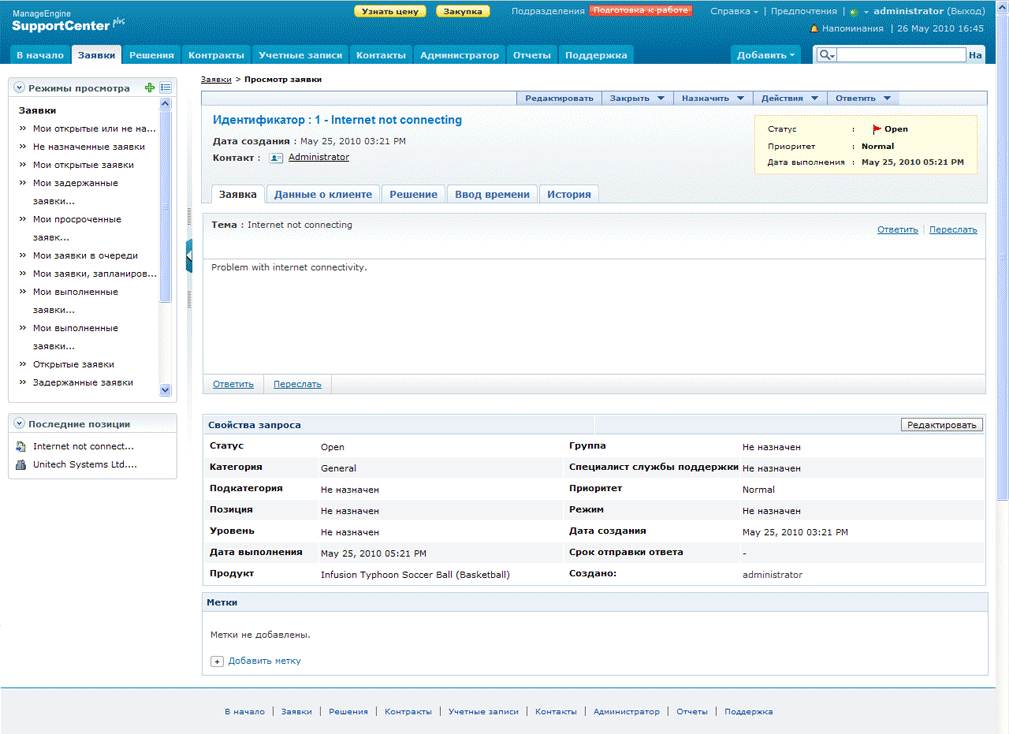Open the Справка dropdown menu
1009x734 pixels.
tap(734, 11)
